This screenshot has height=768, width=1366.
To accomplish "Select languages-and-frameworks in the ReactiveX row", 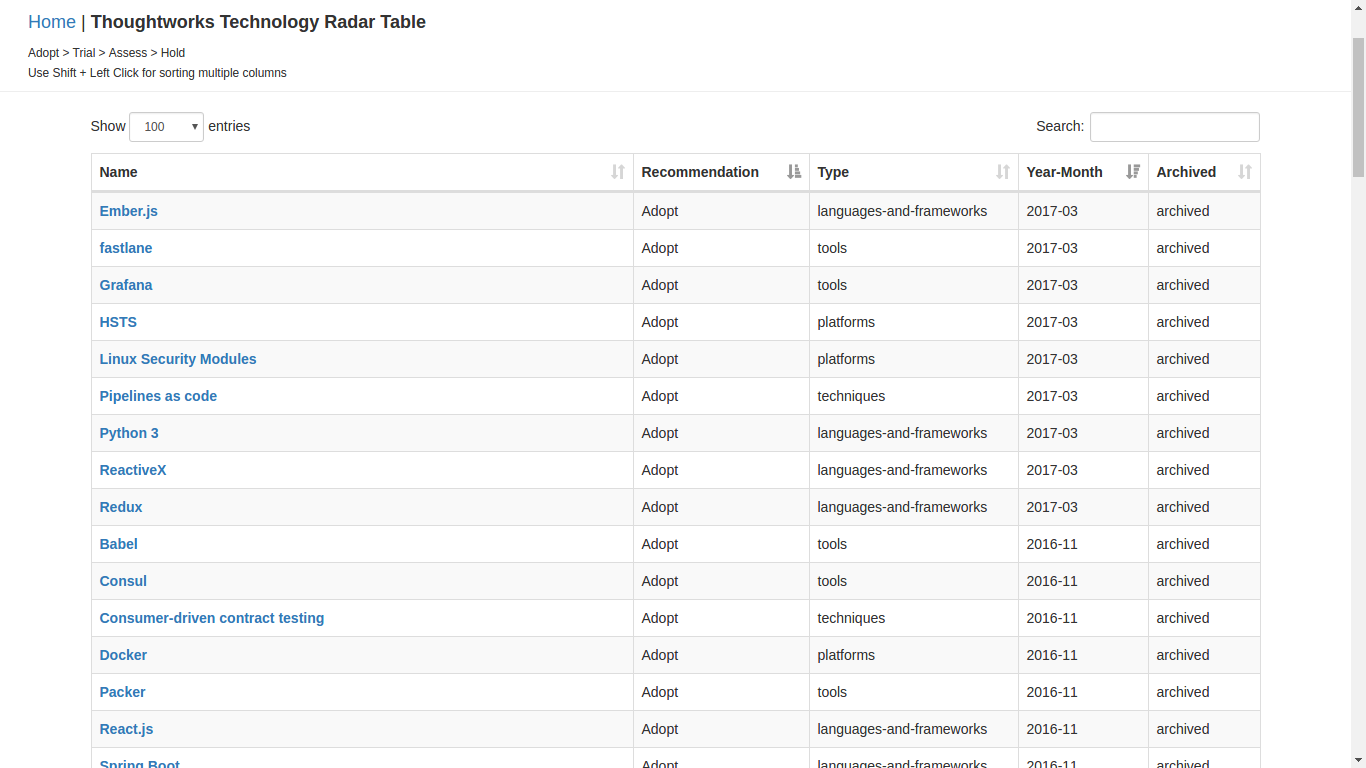I will tap(902, 470).
